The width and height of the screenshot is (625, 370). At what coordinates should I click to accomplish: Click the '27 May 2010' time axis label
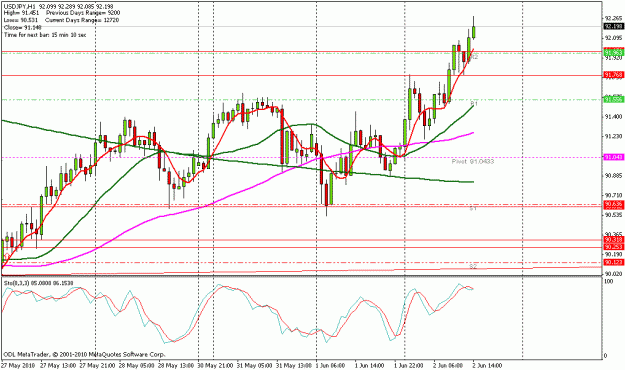click(x=18, y=365)
